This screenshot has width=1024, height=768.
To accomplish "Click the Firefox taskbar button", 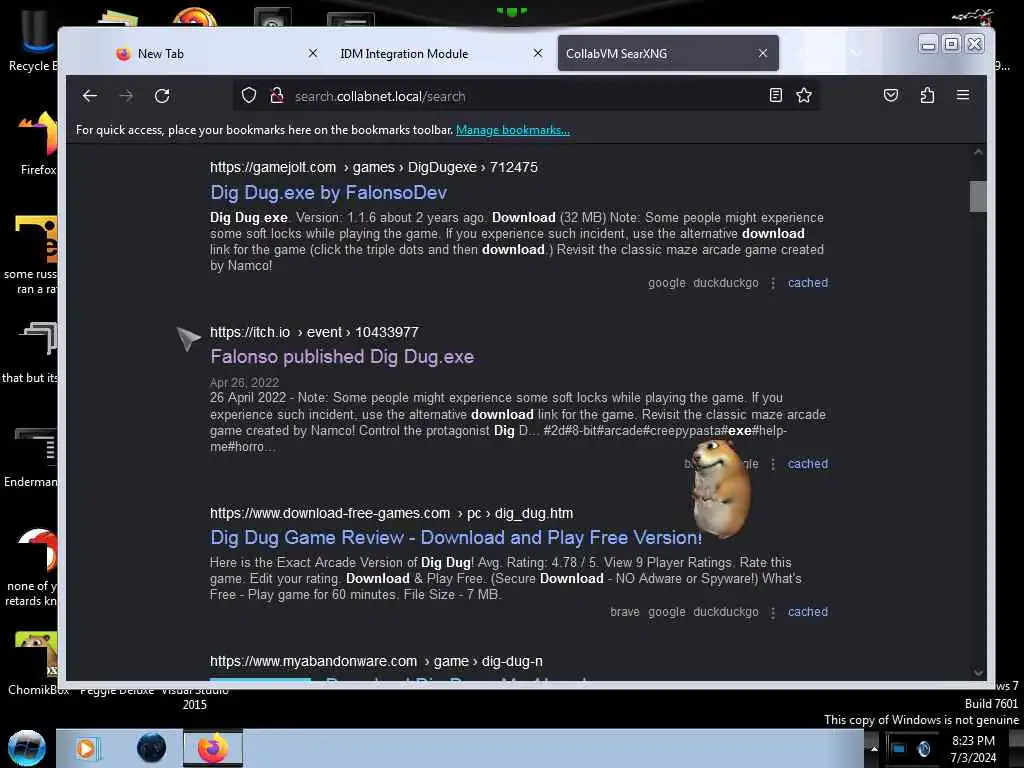I will tap(213, 748).
